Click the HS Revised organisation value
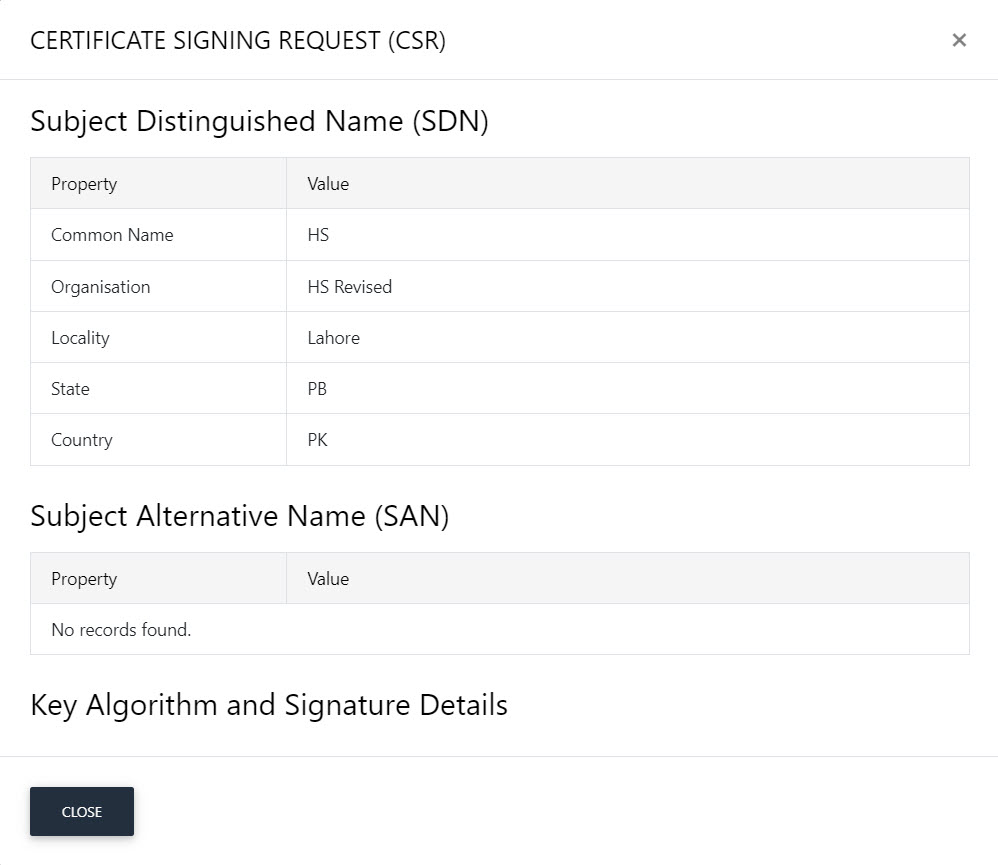This screenshot has width=998, height=865. point(349,287)
